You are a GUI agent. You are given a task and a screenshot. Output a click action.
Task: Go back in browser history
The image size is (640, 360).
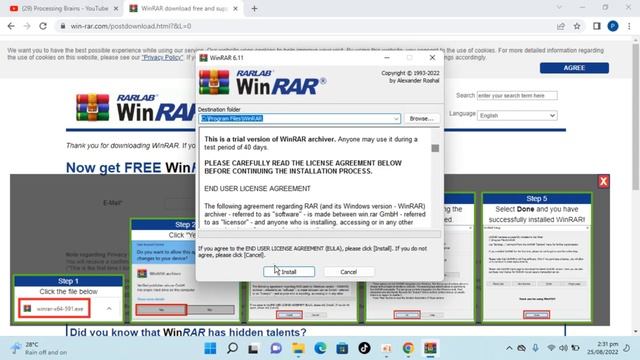point(11,26)
